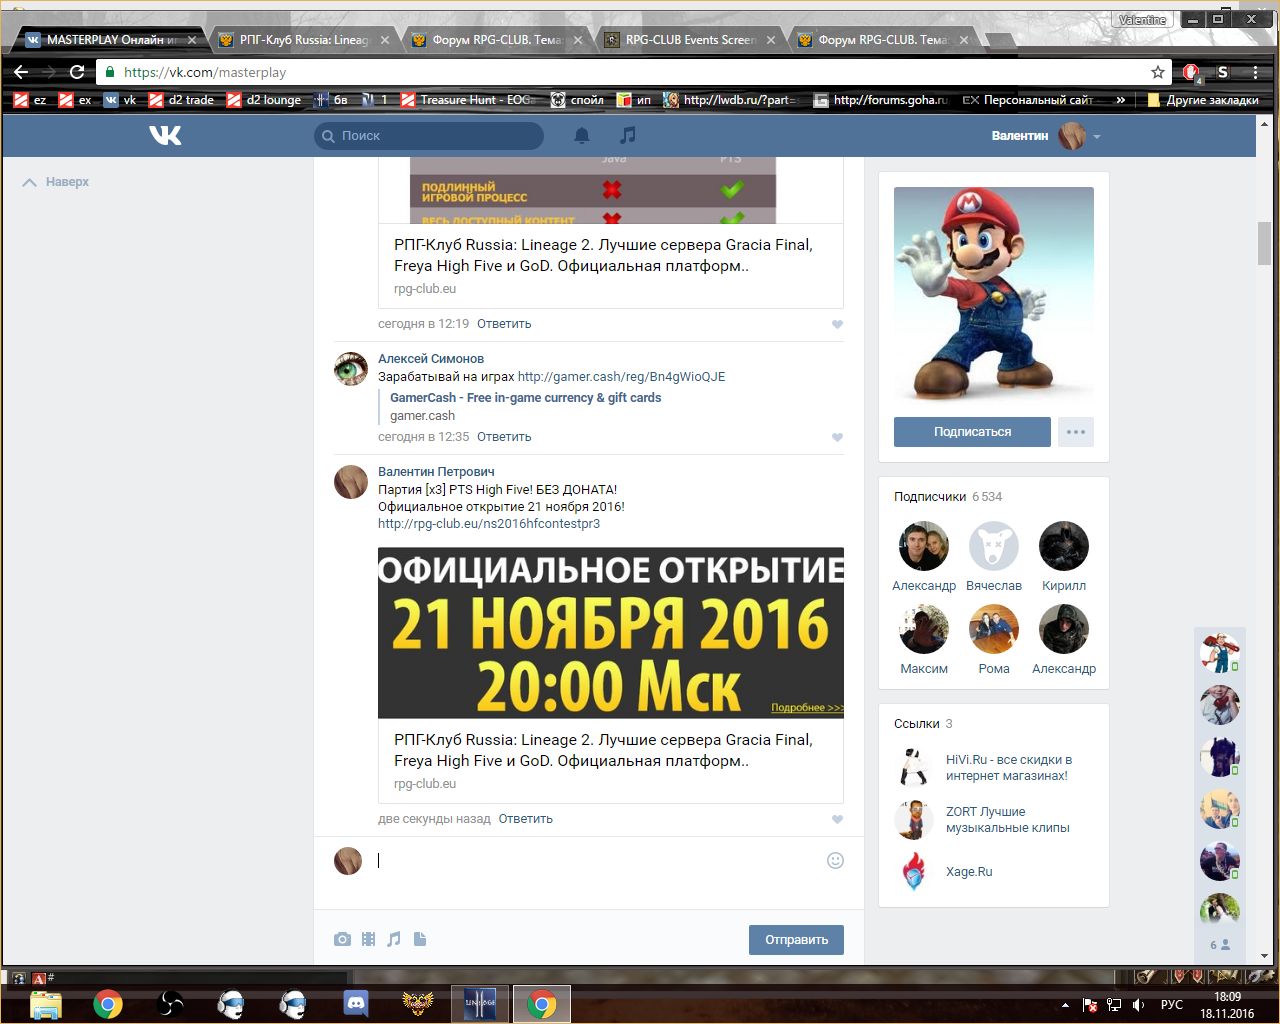1280x1024 pixels.
Task: Open subscriber 'Кирилл' avatar
Action: point(1064,546)
